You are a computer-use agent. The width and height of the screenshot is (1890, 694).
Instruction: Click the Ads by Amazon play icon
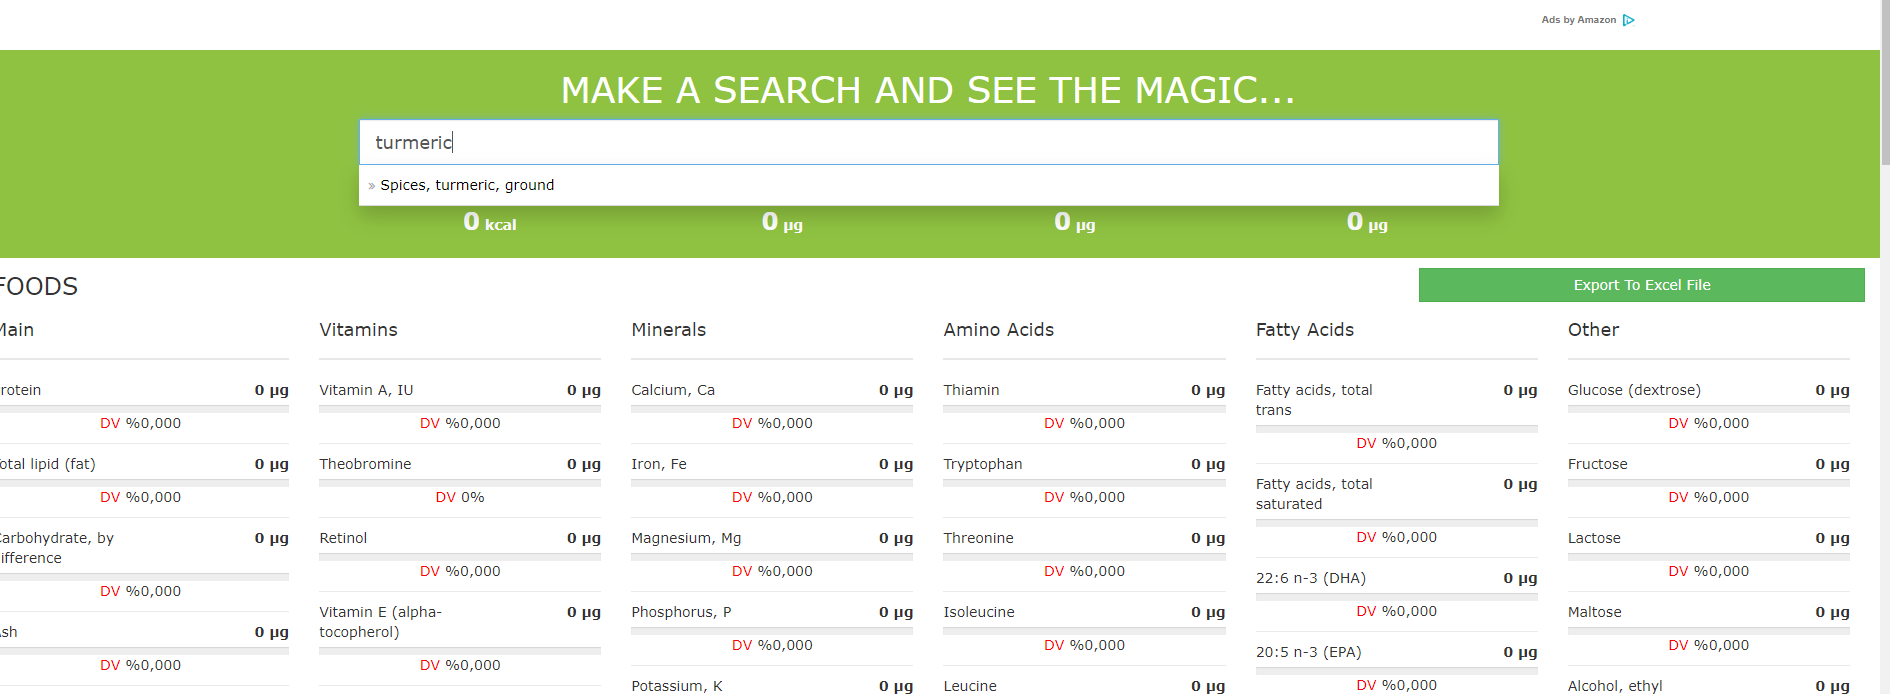coord(1628,20)
